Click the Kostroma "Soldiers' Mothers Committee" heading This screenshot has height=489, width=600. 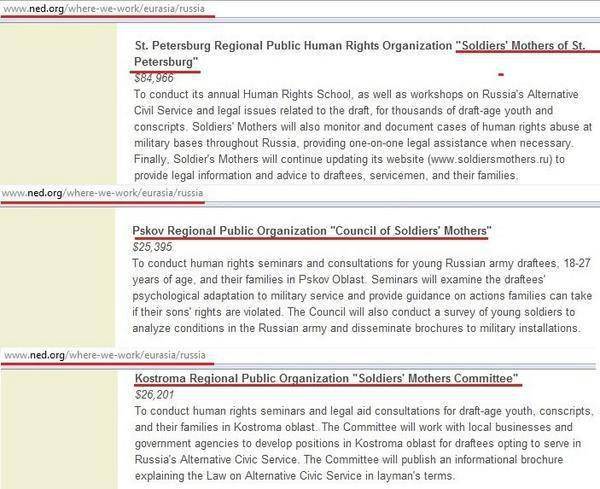326,378
